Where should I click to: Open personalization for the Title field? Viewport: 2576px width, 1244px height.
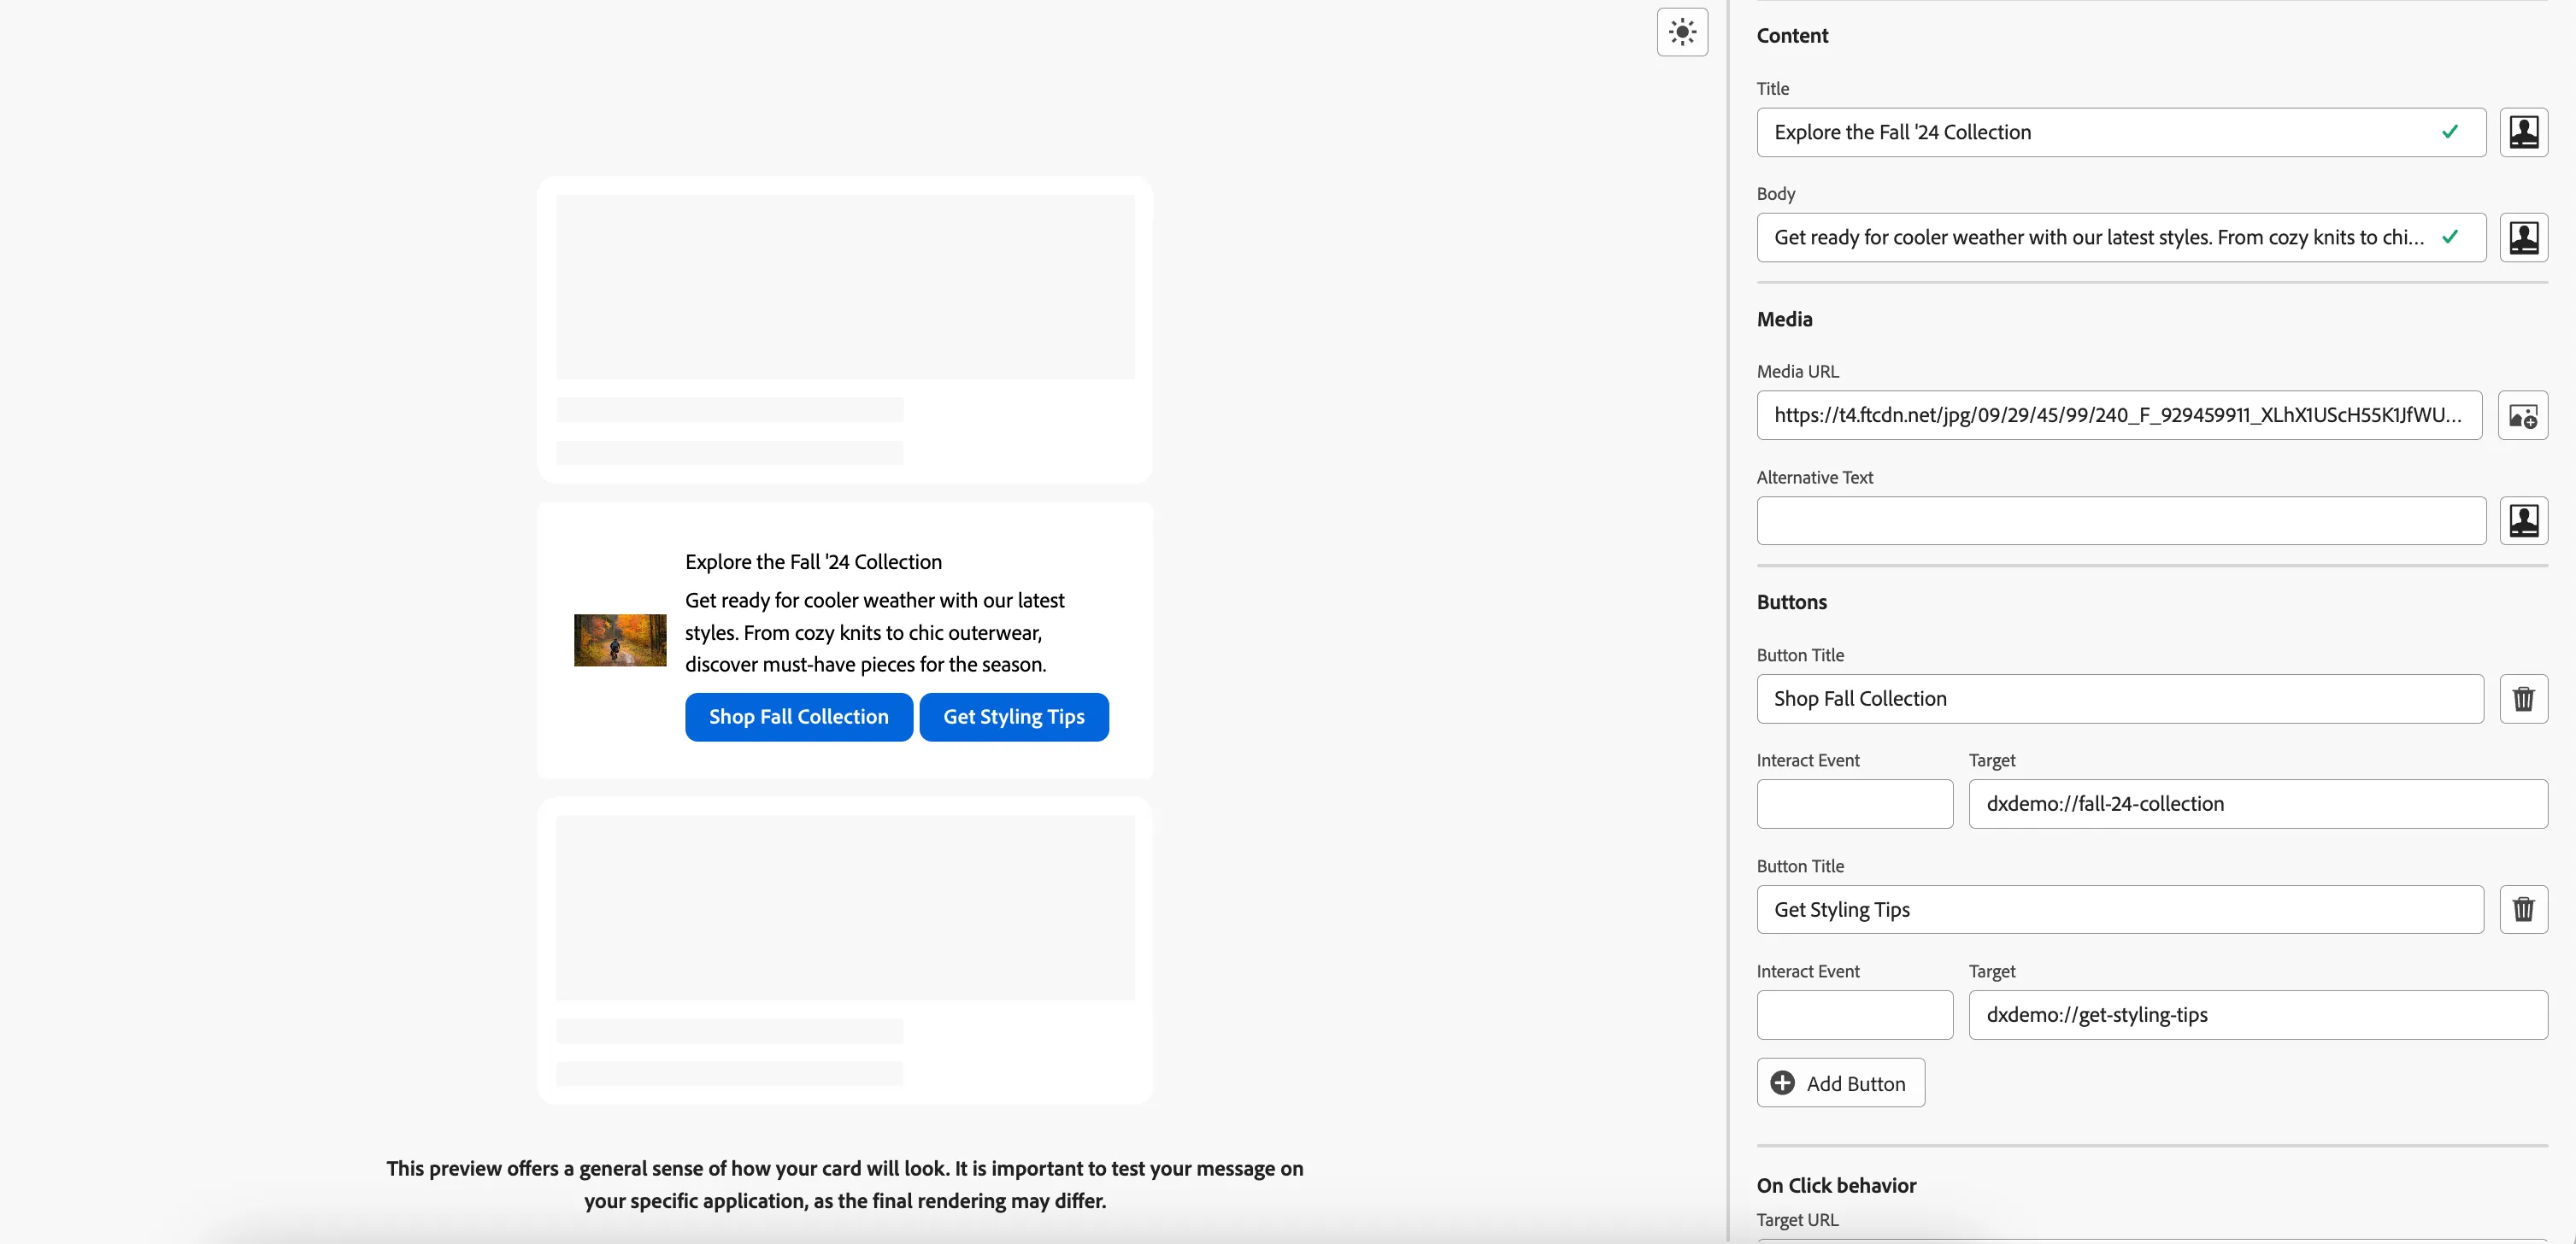[2523, 132]
